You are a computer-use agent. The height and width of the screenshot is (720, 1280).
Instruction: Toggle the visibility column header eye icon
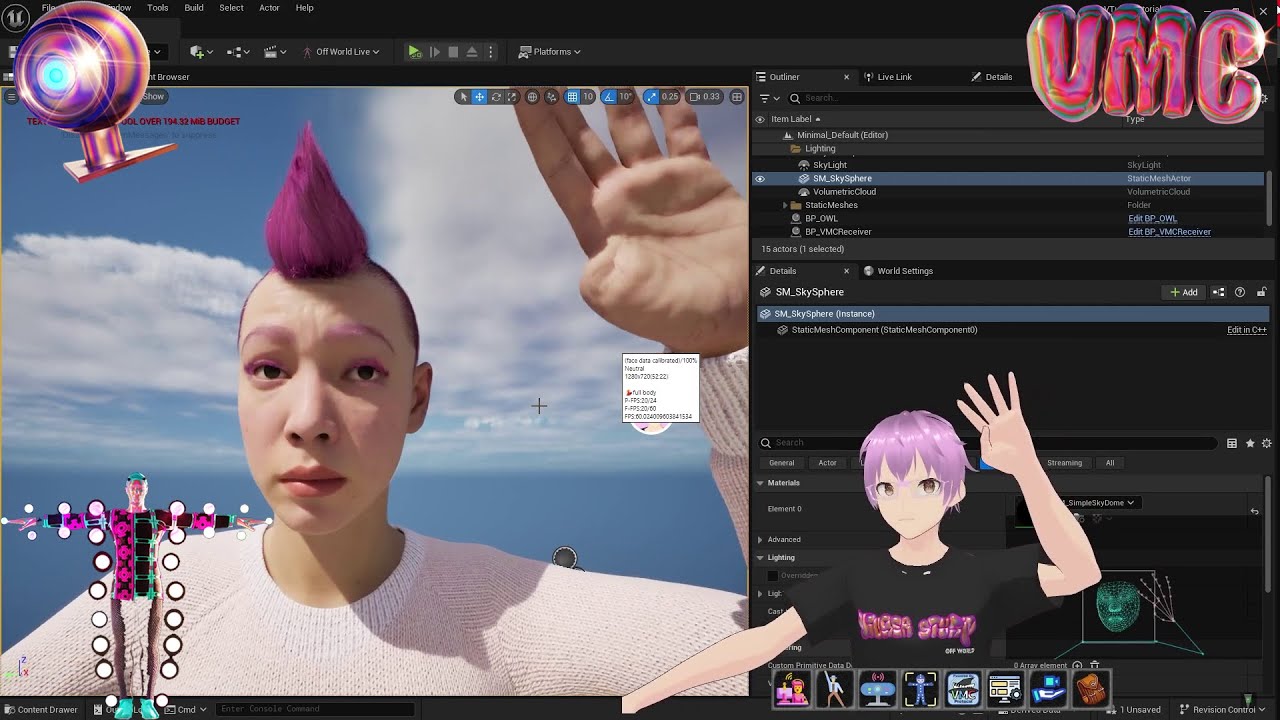click(x=760, y=119)
